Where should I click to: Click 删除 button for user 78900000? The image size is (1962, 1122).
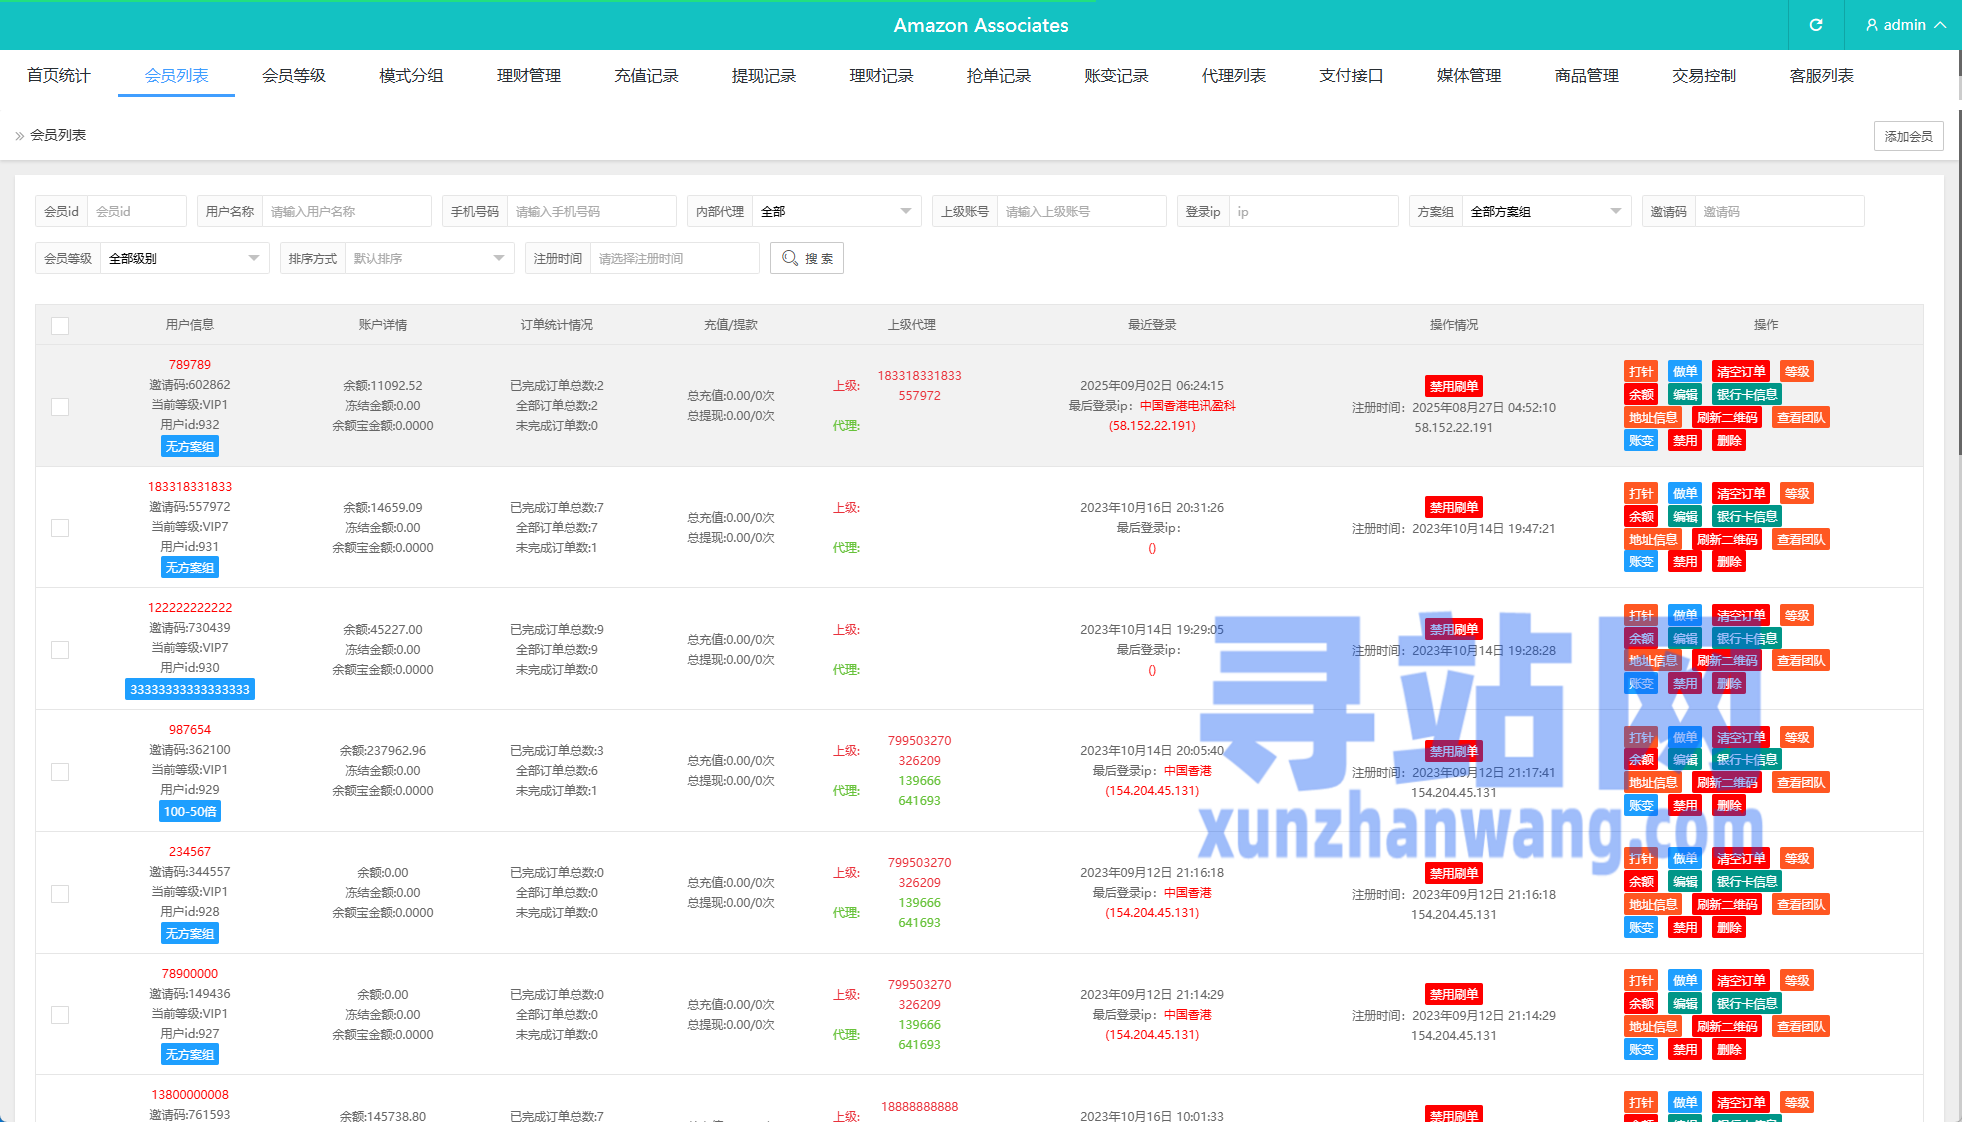tap(1729, 1050)
